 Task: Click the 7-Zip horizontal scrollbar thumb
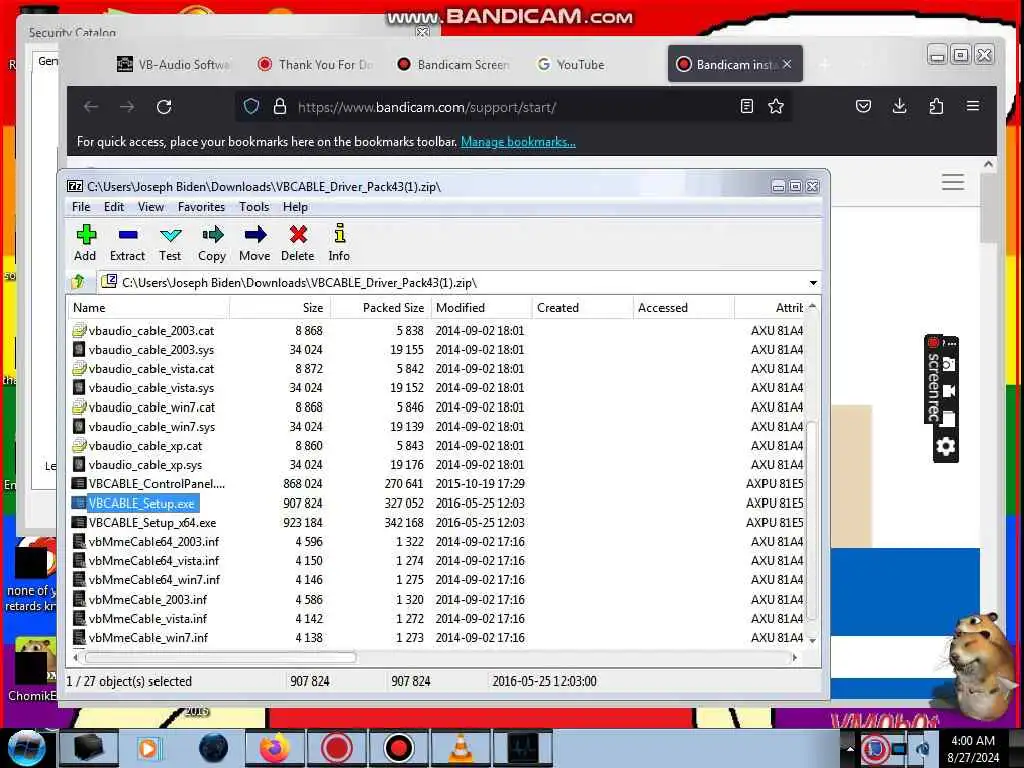point(220,657)
